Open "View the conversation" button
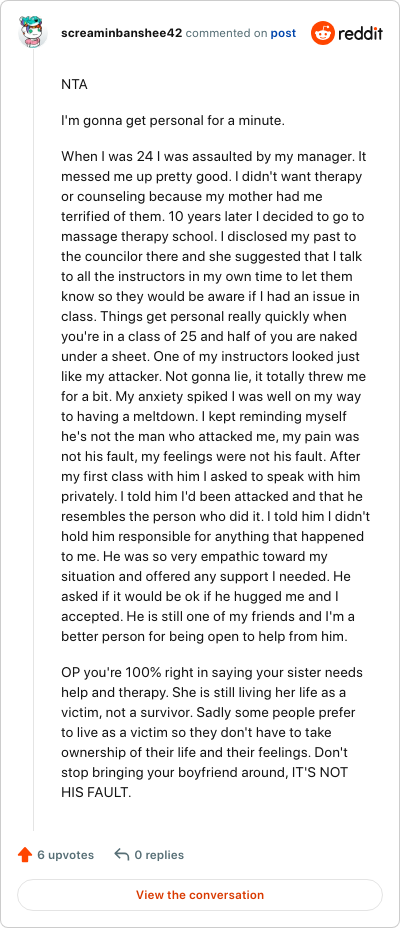The height and width of the screenshot is (928, 400). (200, 895)
